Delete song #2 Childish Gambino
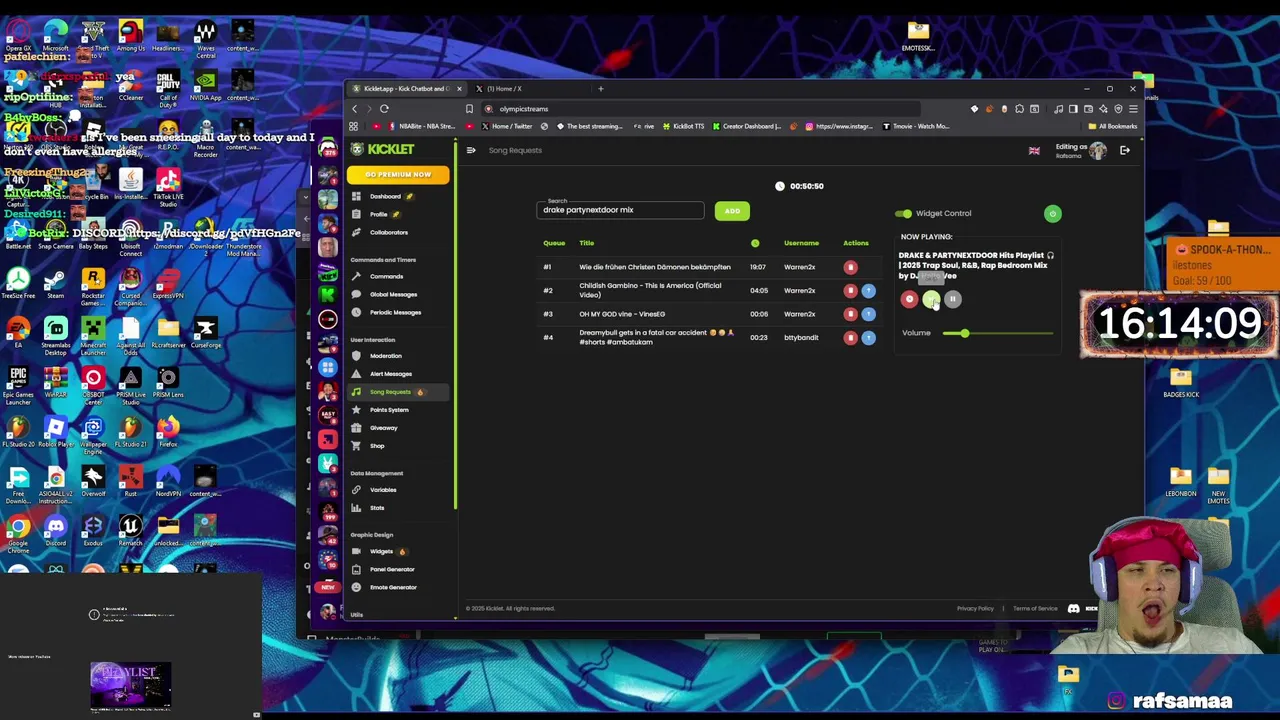The height and width of the screenshot is (720, 1280). pos(850,290)
